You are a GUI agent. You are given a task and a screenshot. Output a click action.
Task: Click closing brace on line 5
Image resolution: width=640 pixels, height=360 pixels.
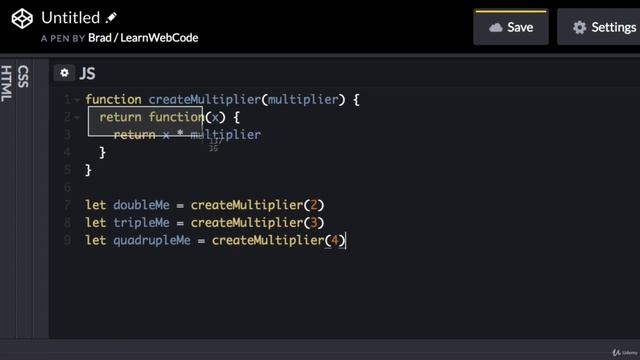click(88, 170)
